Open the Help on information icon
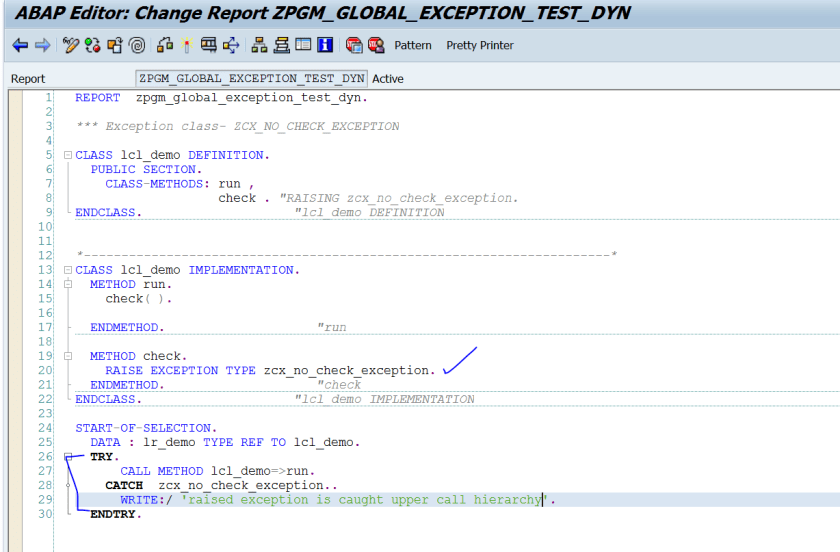The image size is (840, 552). click(325, 45)
